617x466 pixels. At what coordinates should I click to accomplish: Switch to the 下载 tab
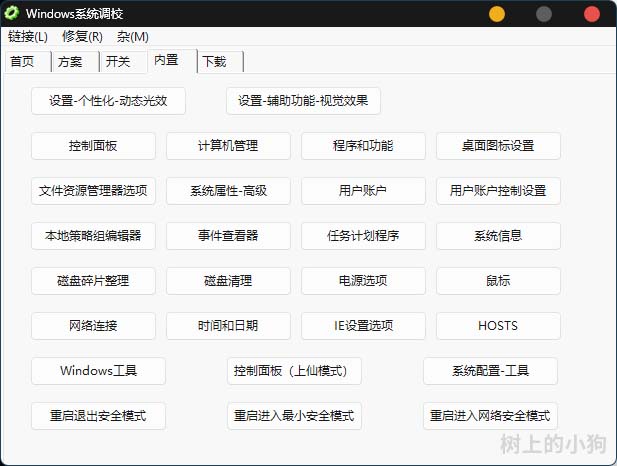(220, 62)
